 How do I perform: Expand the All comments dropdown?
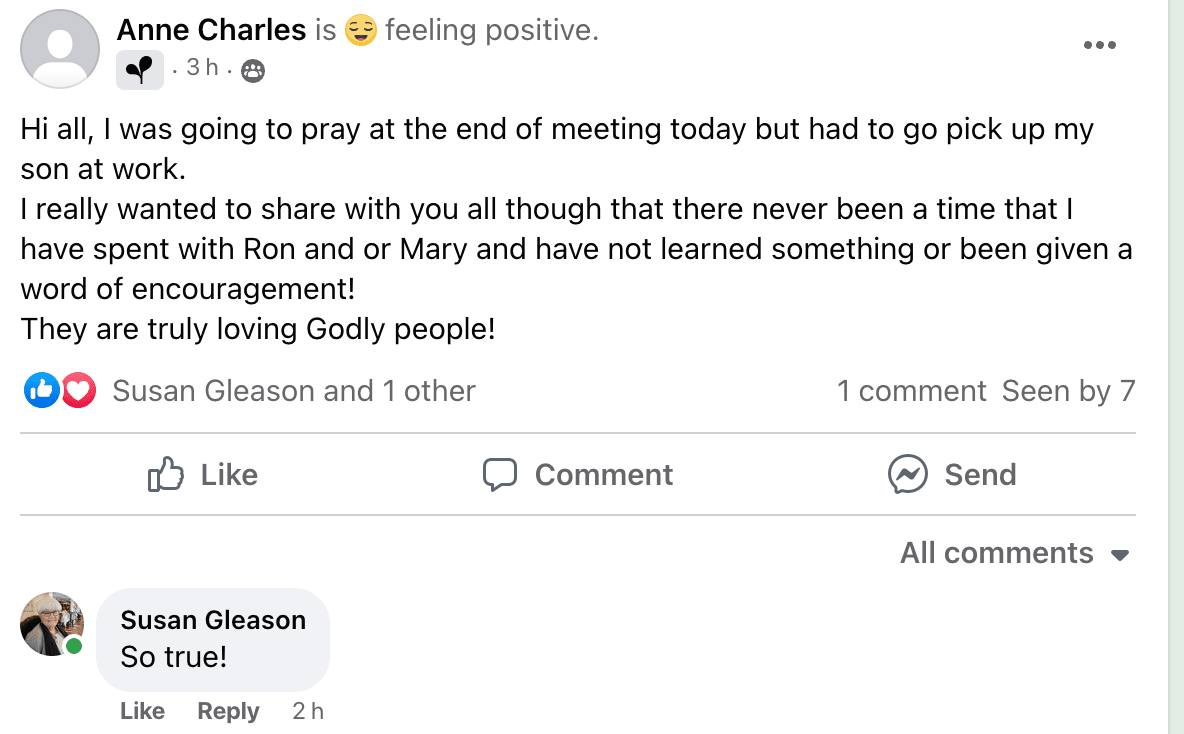(1014, 553)
